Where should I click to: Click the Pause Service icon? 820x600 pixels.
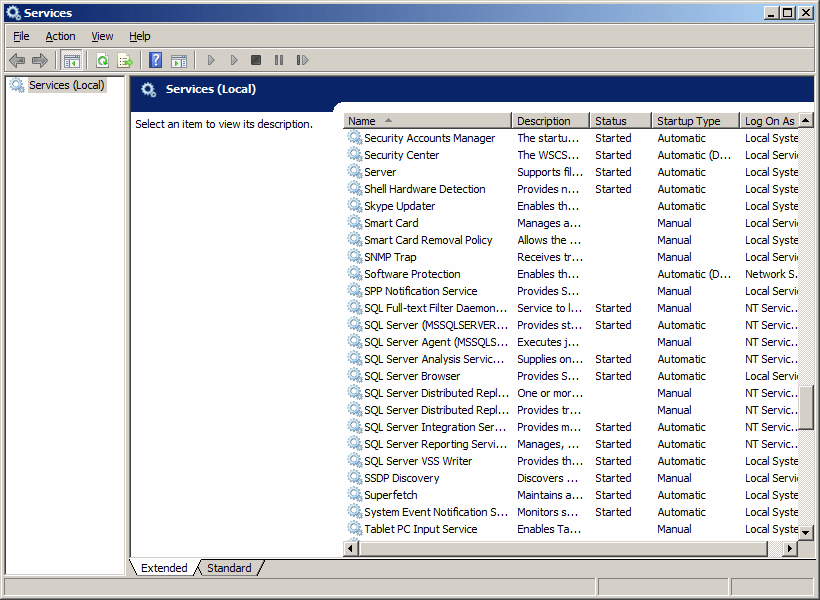(279, 60)
